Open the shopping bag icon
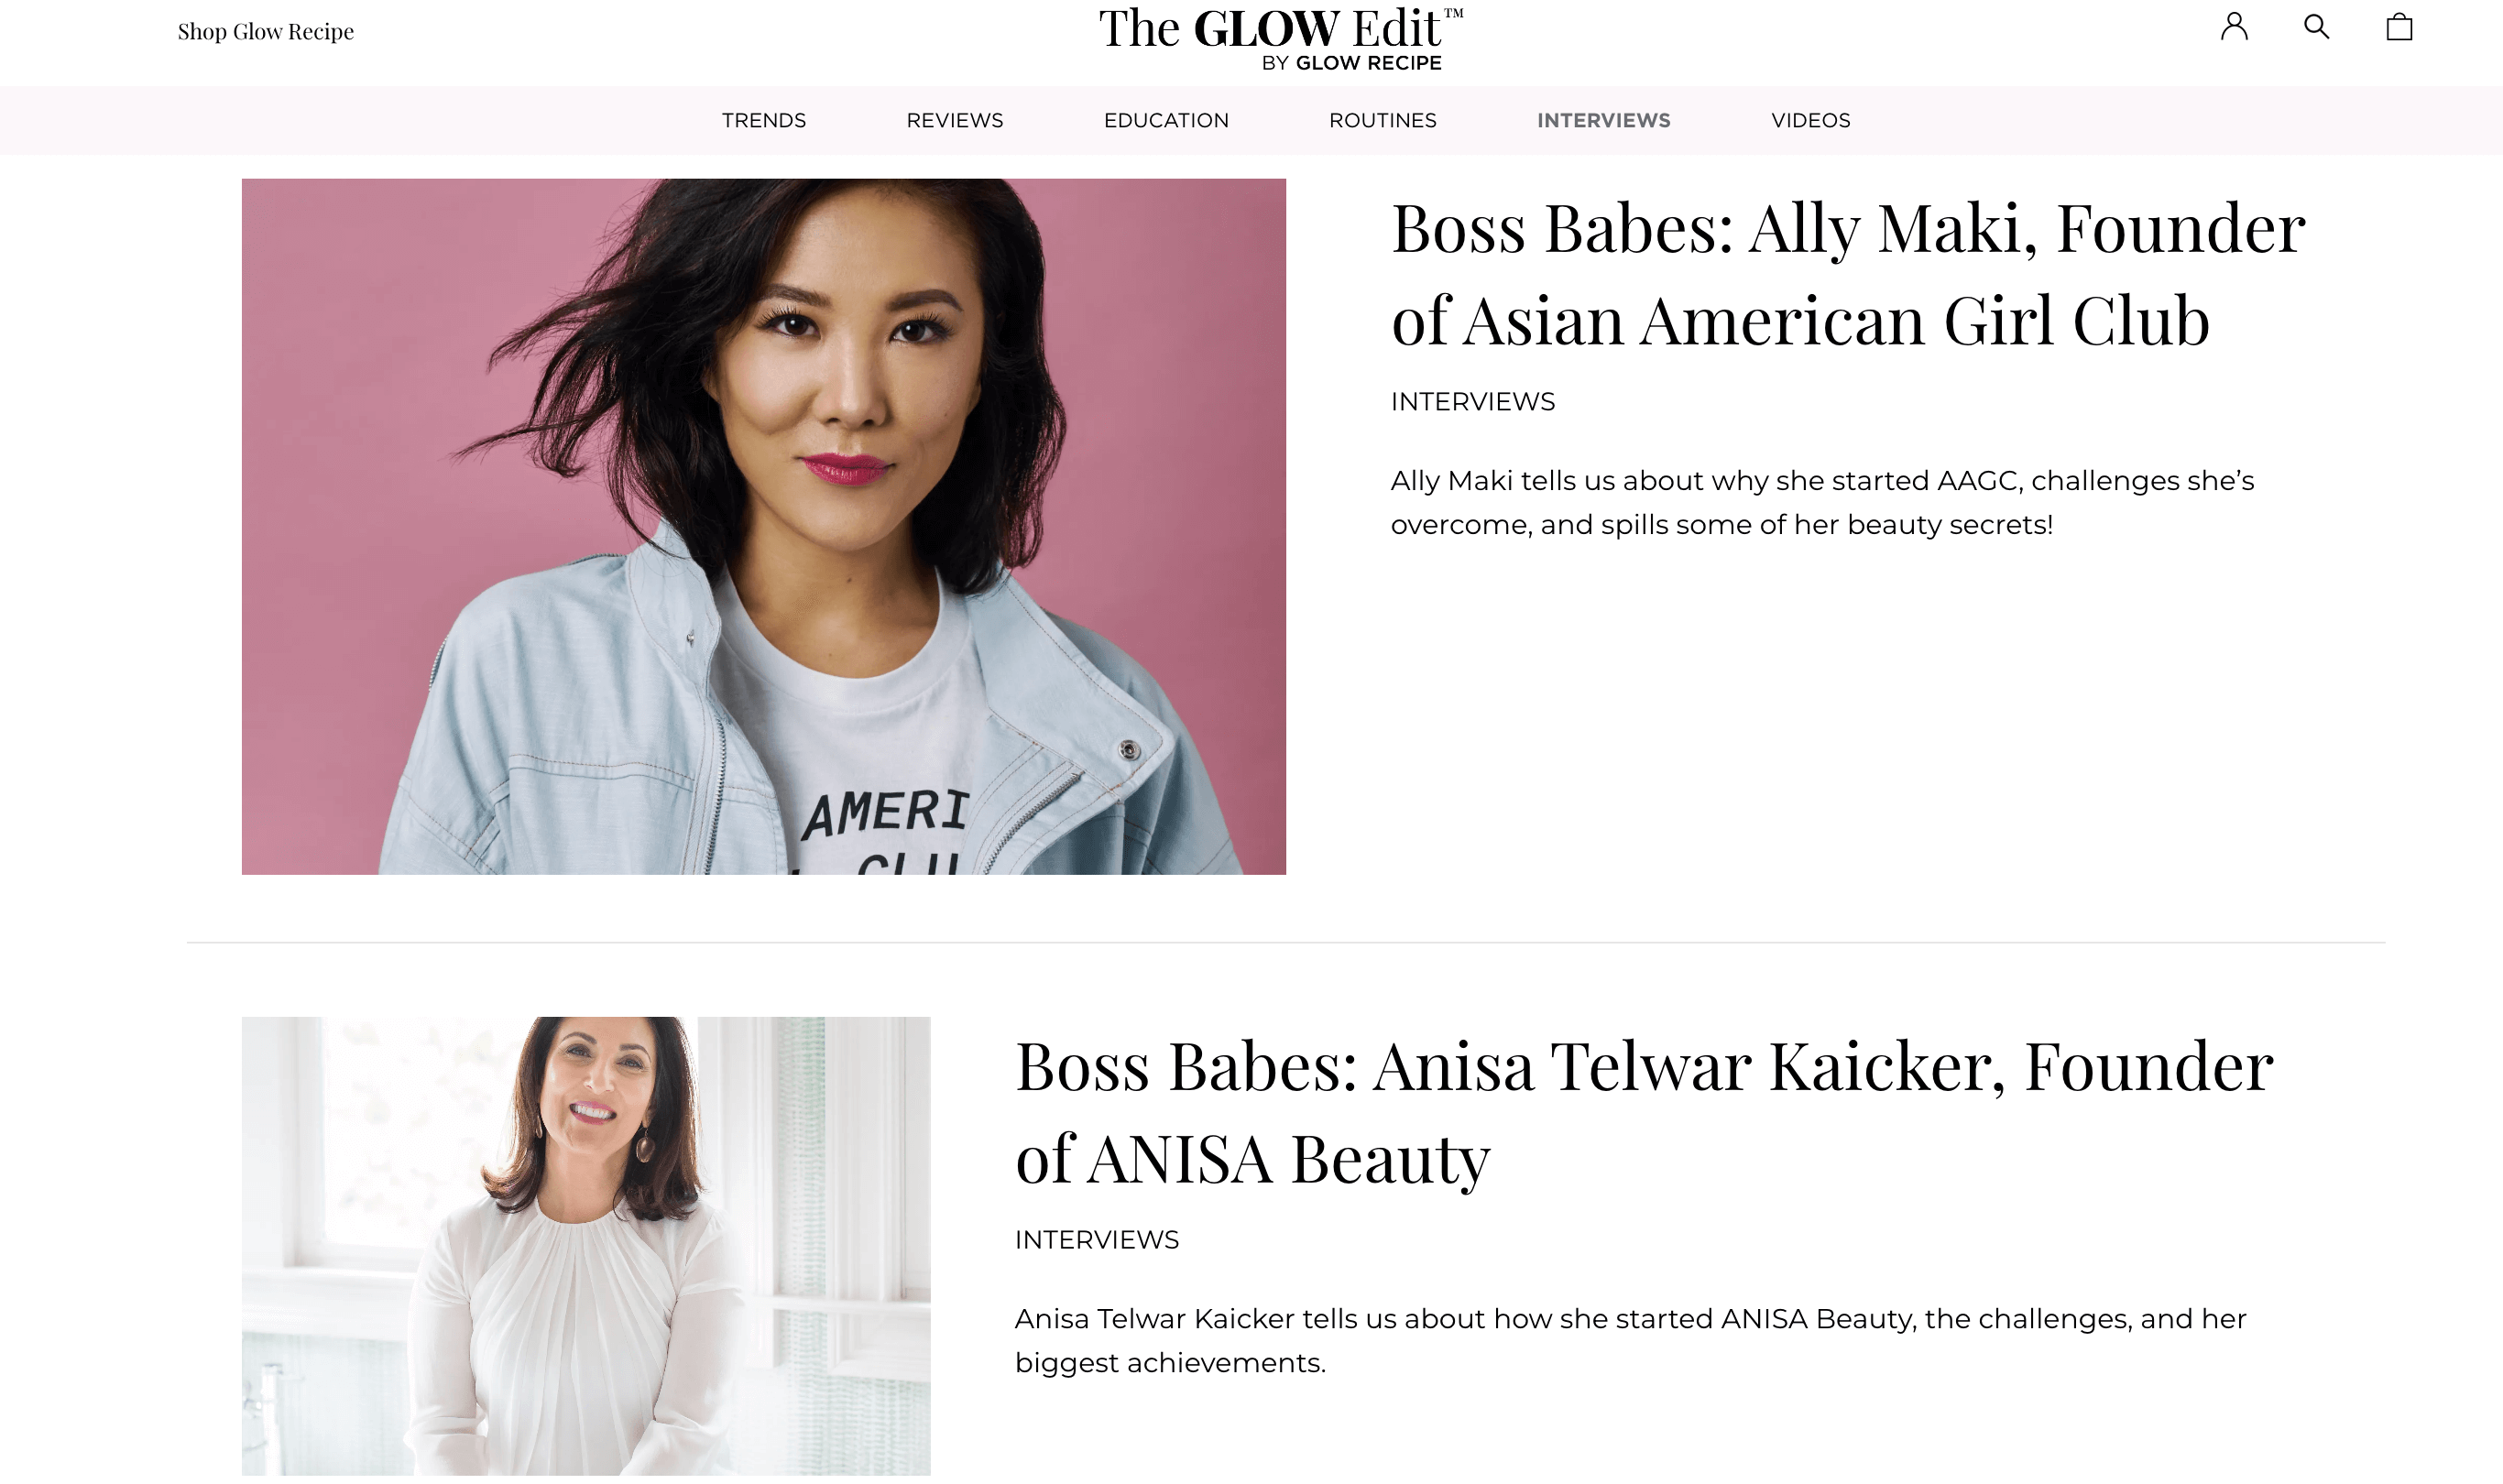 pos(2399,27)
